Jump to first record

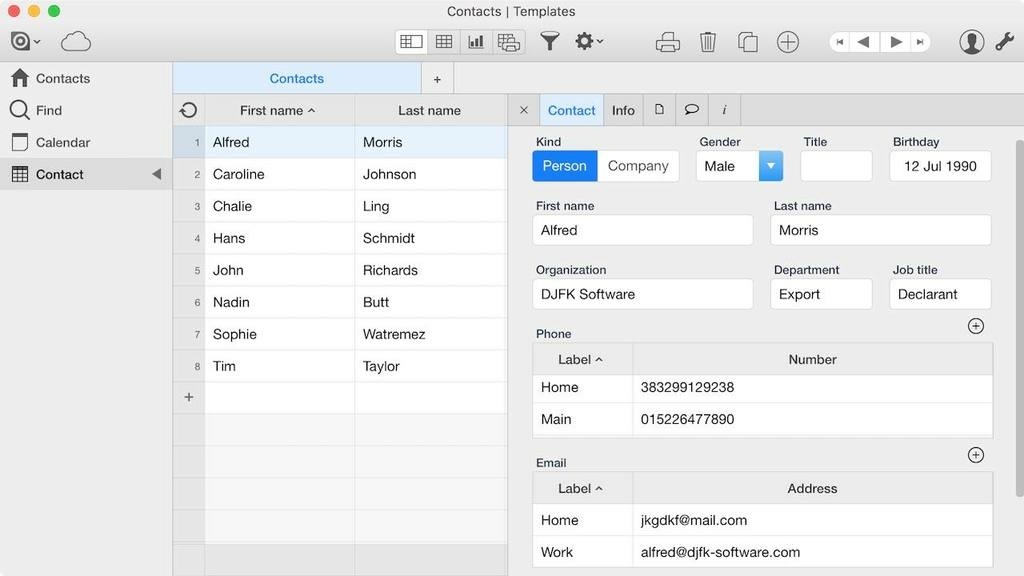click(840, 42)
